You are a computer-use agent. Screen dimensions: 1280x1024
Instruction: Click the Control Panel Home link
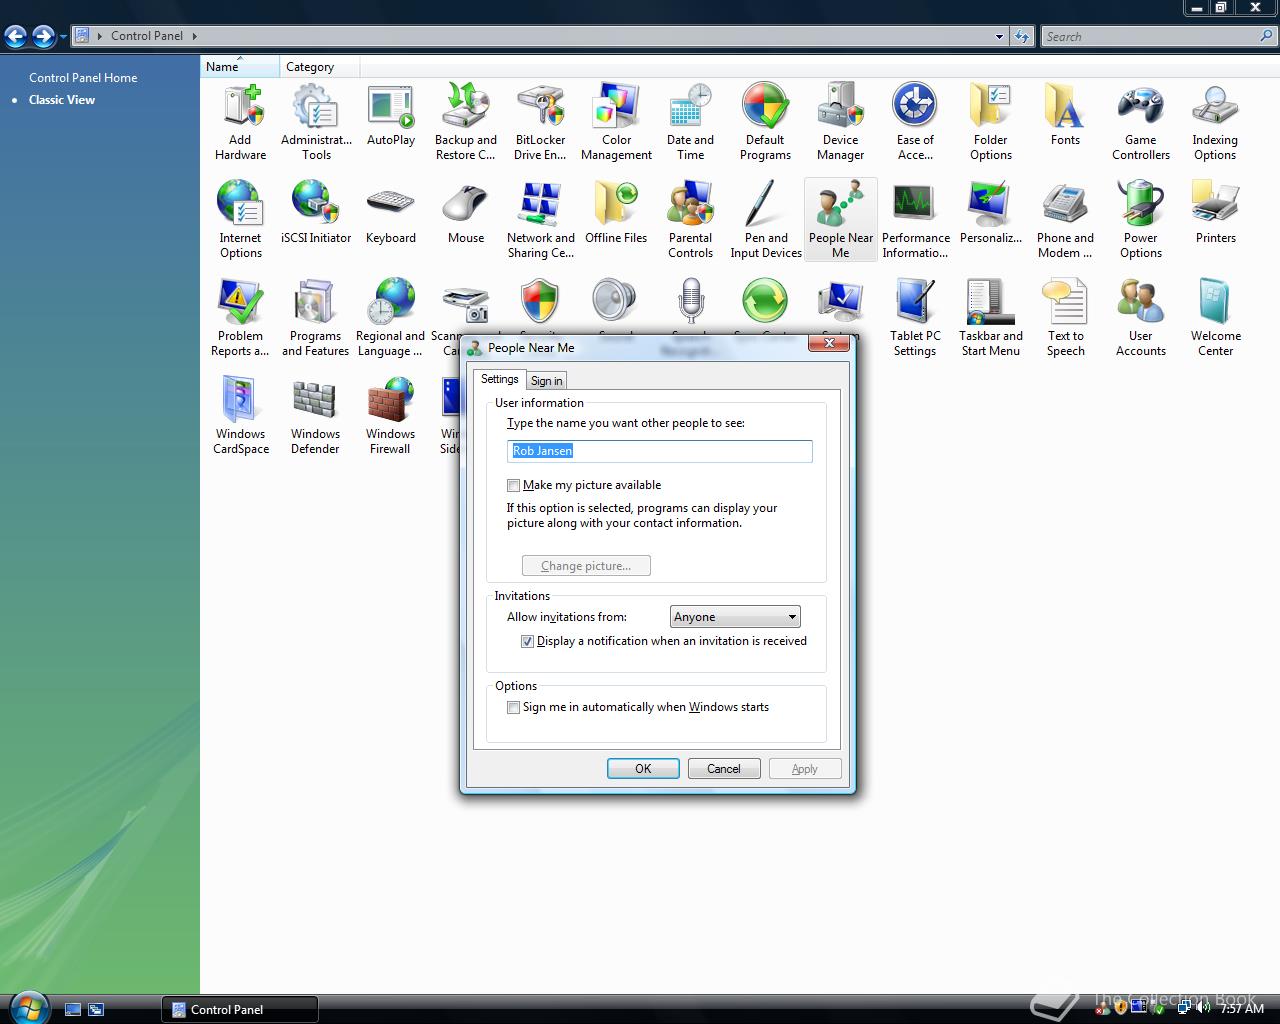[83, 77]
